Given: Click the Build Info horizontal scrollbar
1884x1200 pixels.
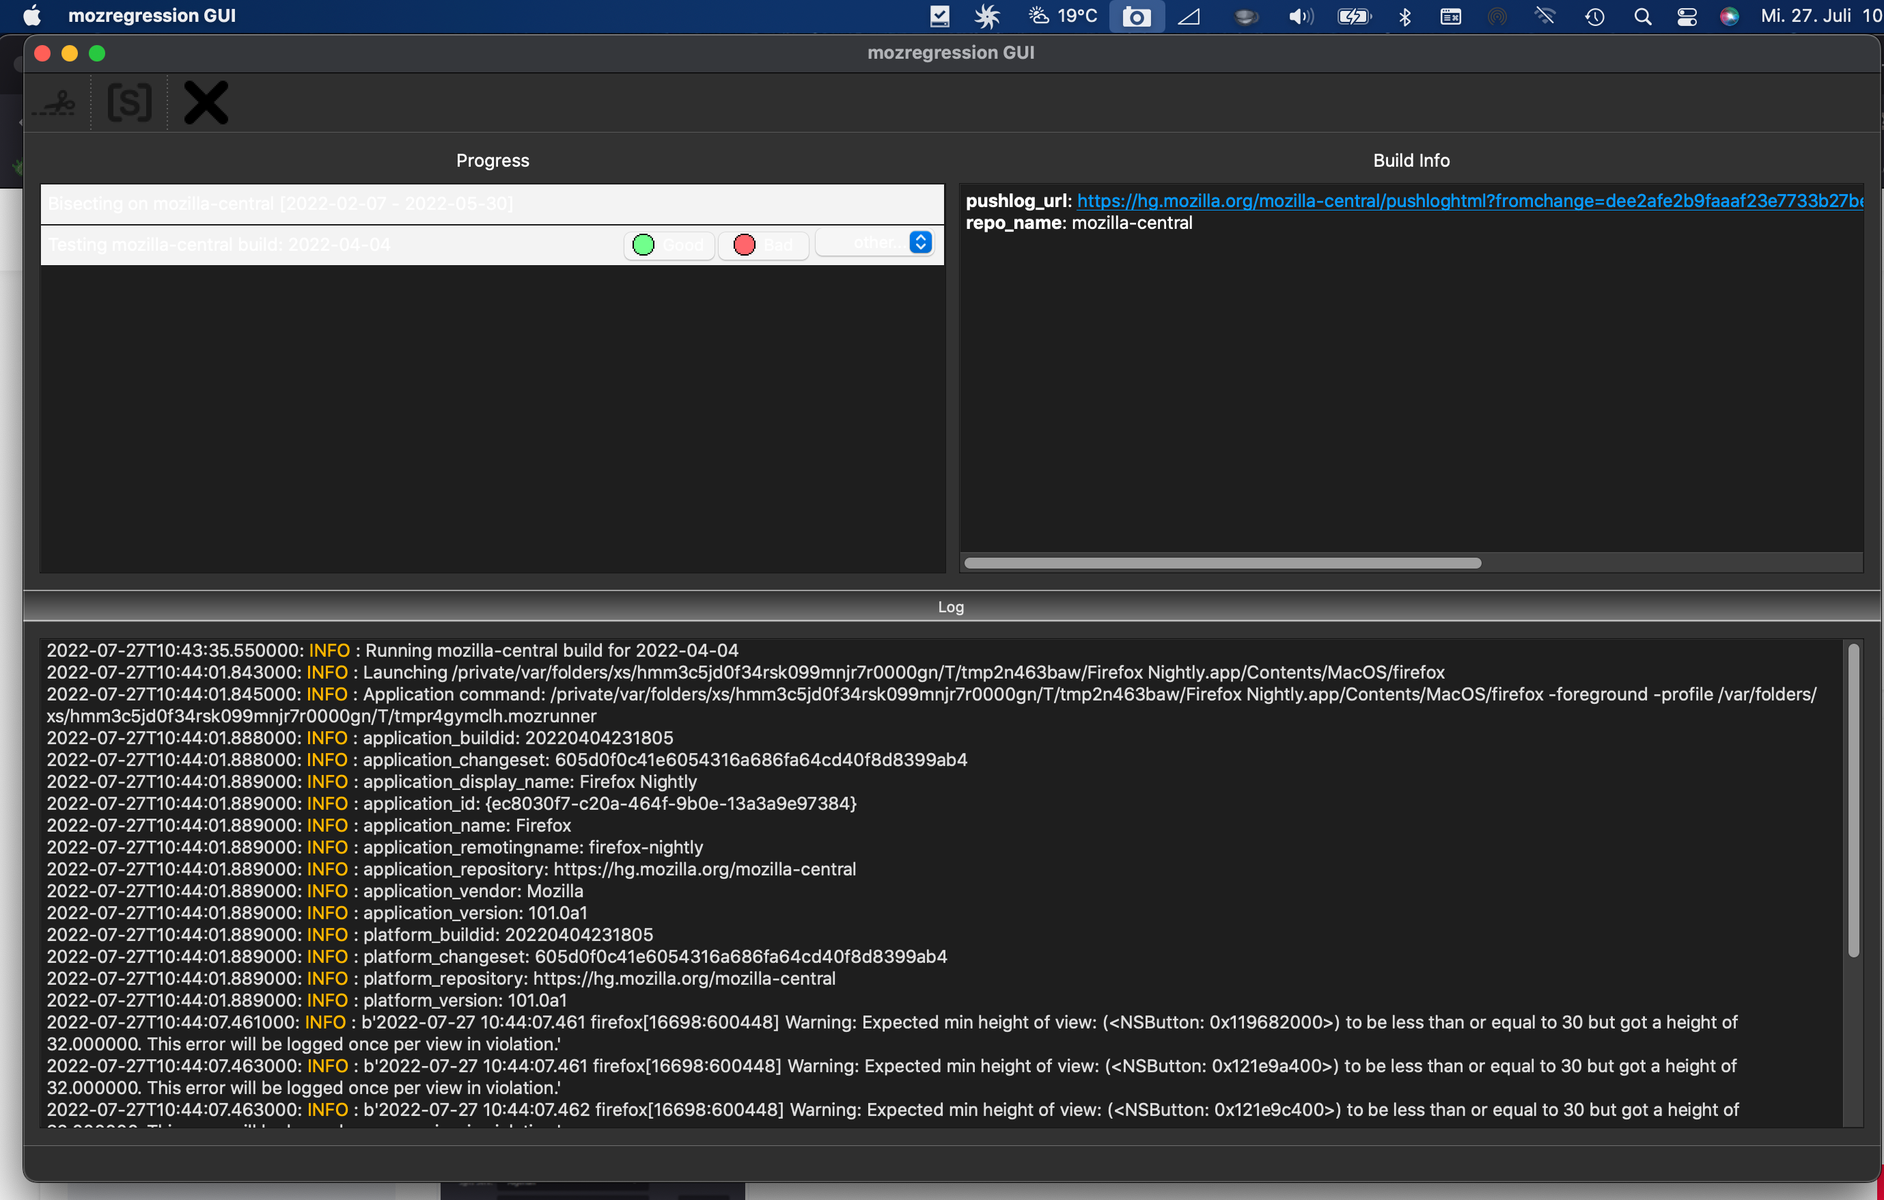Looking at the screenshot, I should tap(1222, 563).
